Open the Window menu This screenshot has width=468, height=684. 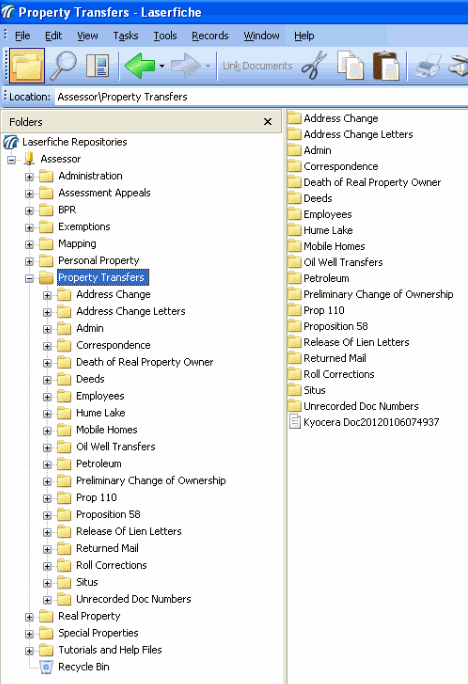tap(261, 36)
